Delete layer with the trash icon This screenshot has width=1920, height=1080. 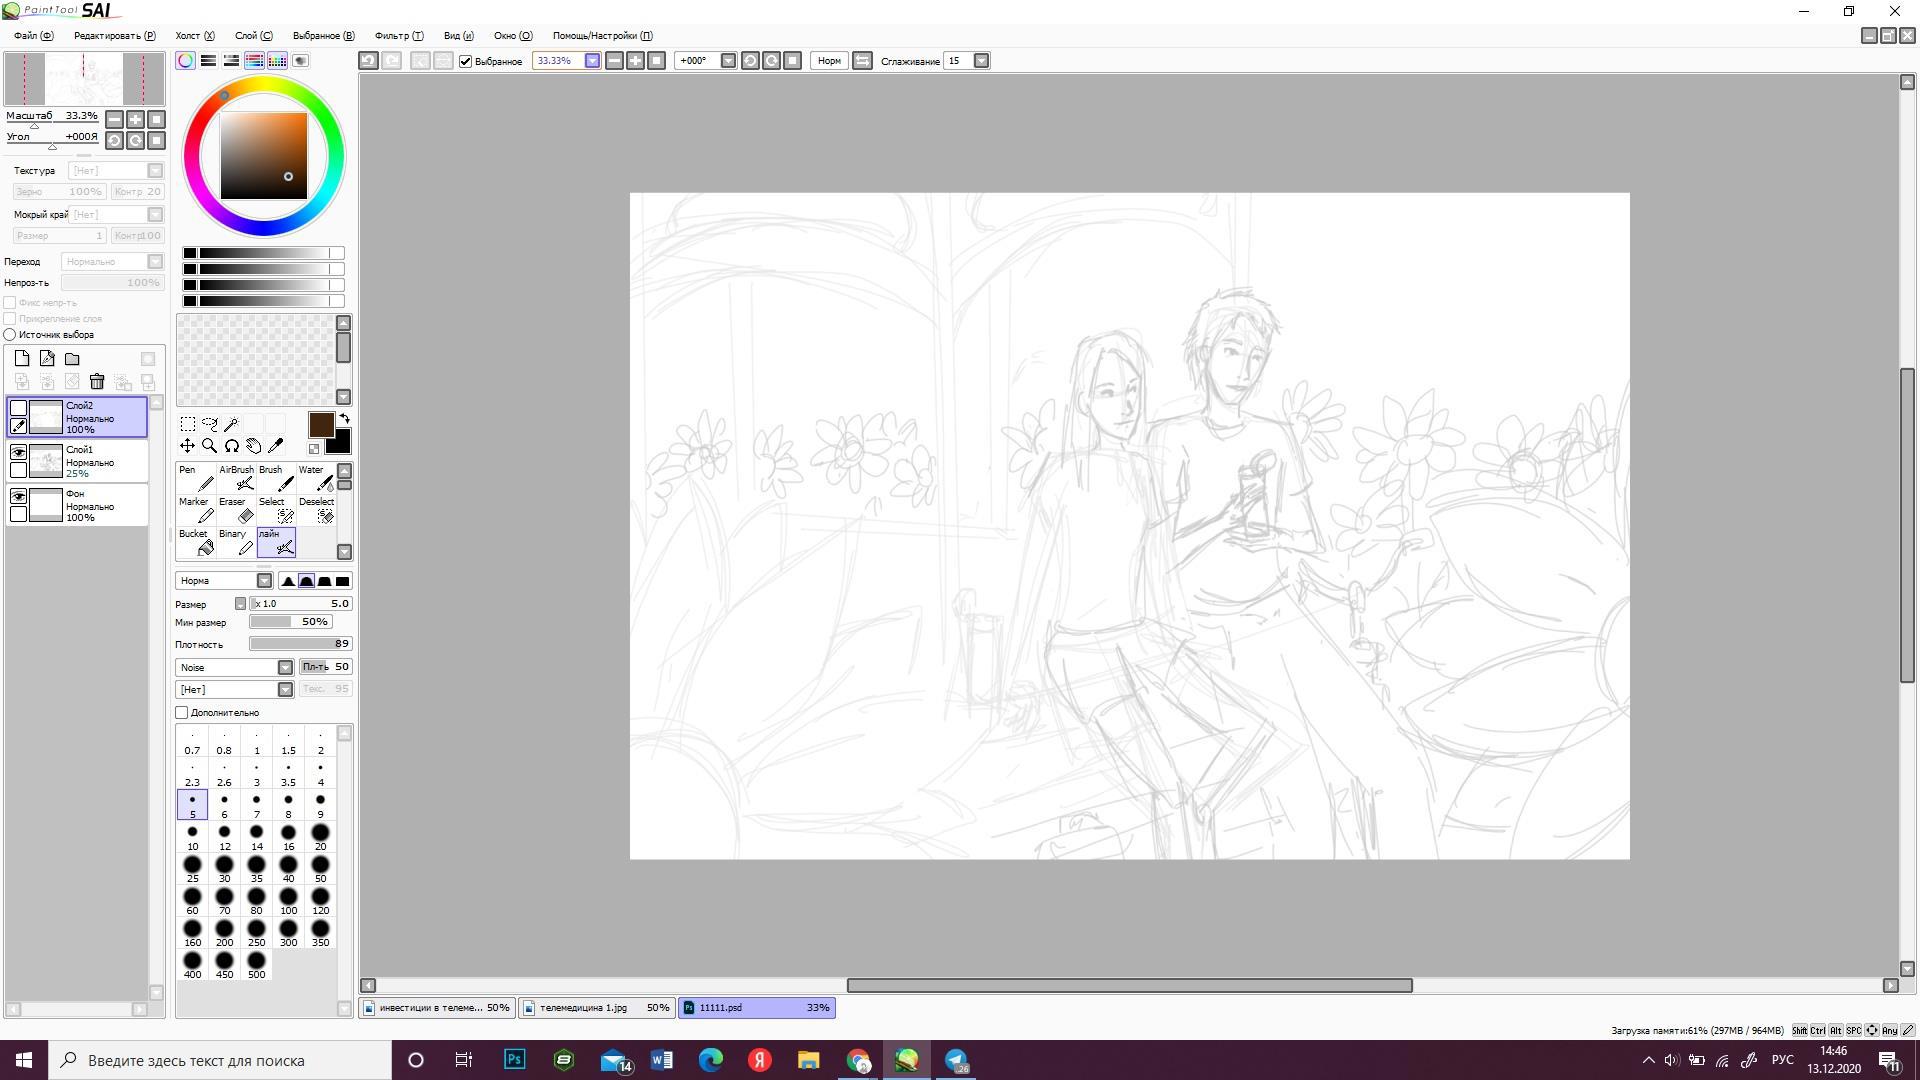[97, 382]
